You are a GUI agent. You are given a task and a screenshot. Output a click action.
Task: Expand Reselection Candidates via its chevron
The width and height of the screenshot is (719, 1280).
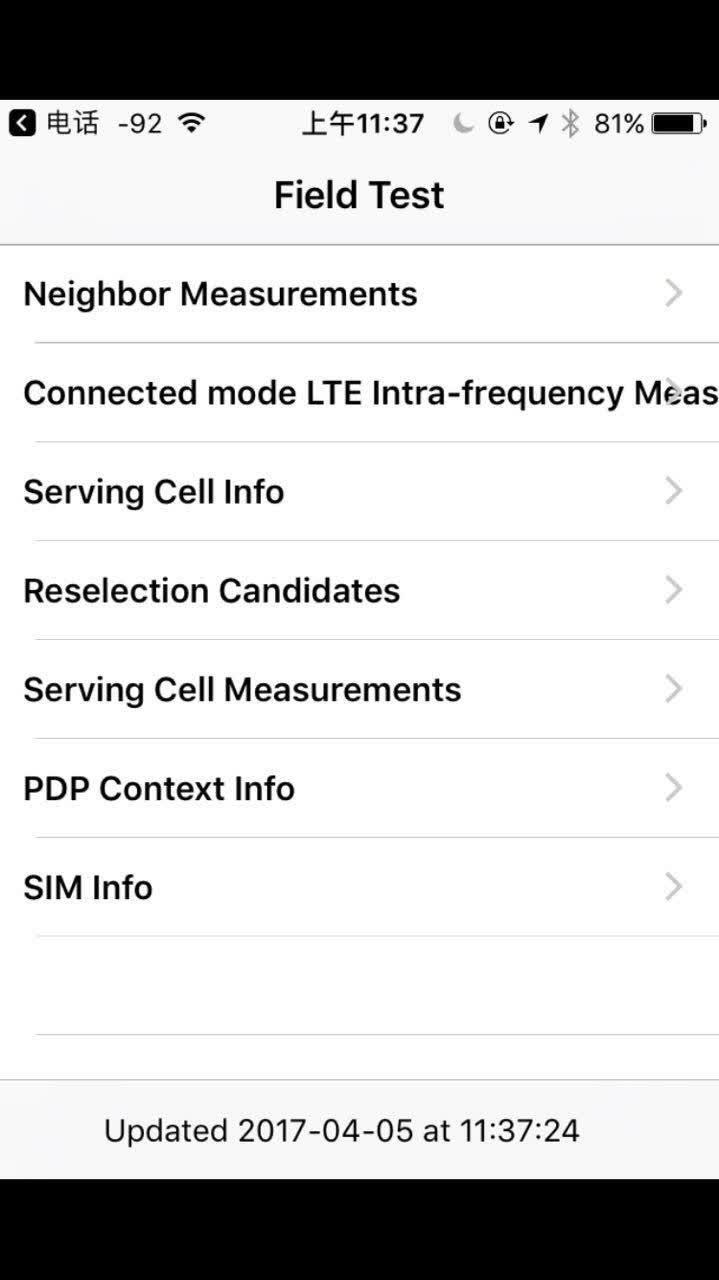click(x=674, y=590)
